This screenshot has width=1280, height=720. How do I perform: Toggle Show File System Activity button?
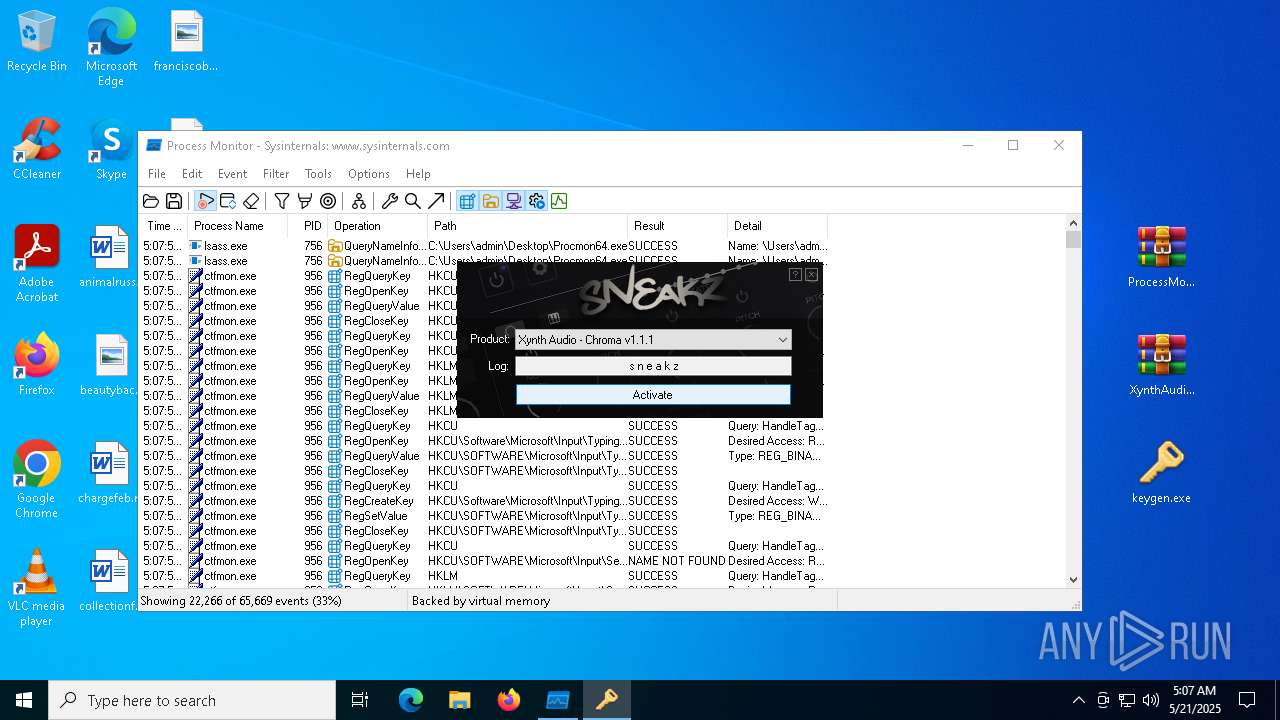pyautogui.click(x=490, y=201)
